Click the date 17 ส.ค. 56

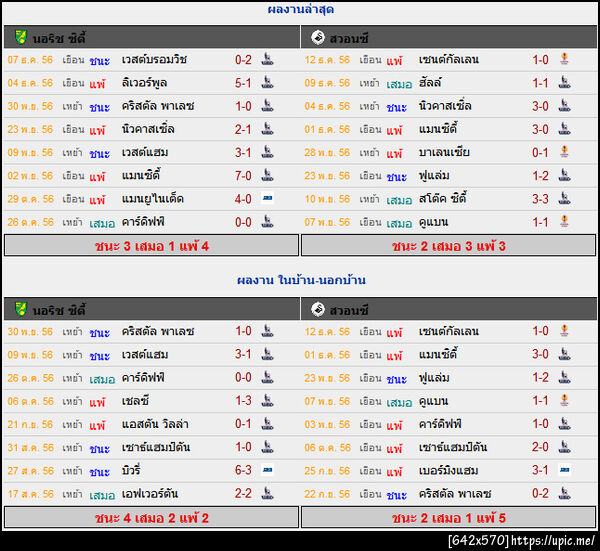30,494
